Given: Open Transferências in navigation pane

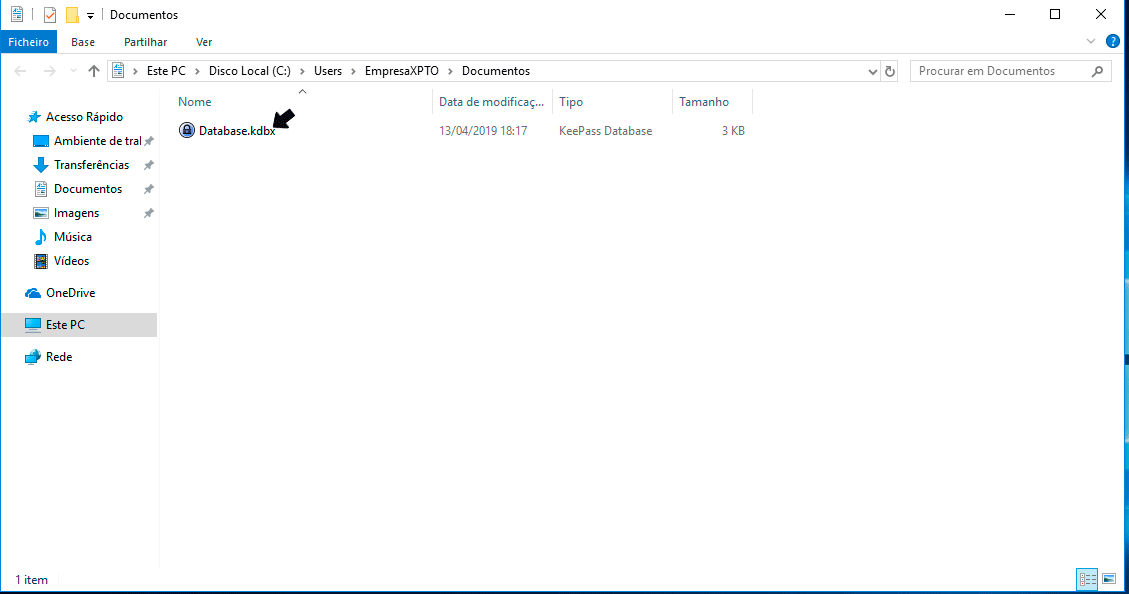Looking at the screenshot, I should pyautogui.click(x=91, y=165).
